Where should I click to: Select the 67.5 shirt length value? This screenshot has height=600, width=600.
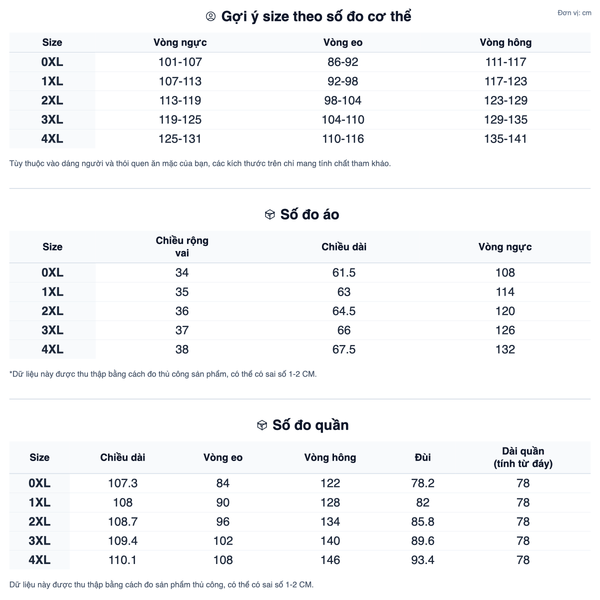(x=344, y=349)
